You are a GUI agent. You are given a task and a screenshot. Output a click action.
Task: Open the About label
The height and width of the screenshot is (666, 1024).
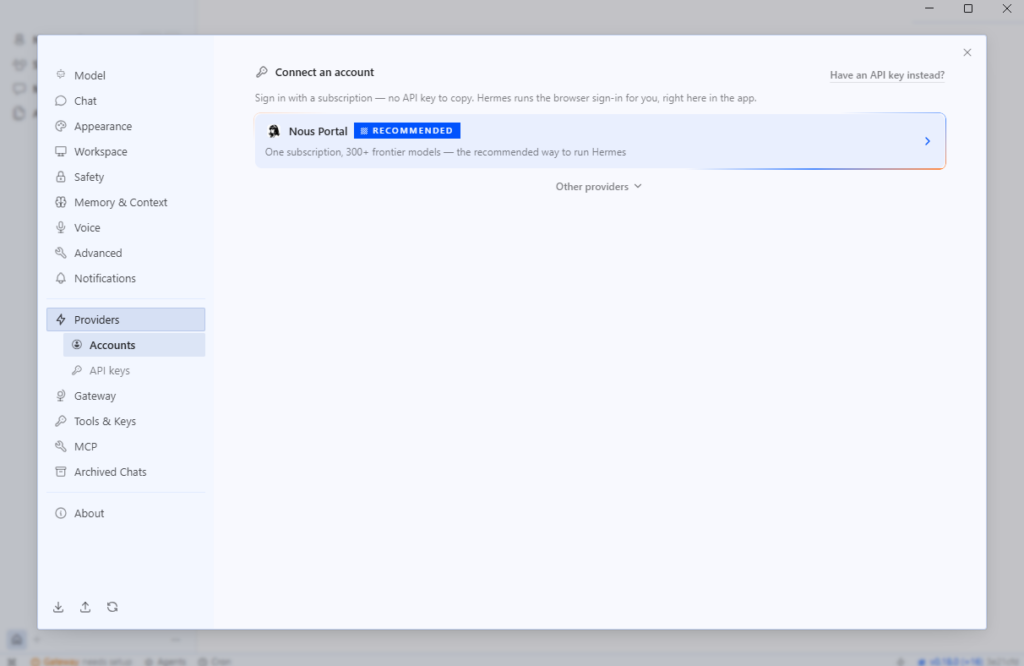point(89,513)
